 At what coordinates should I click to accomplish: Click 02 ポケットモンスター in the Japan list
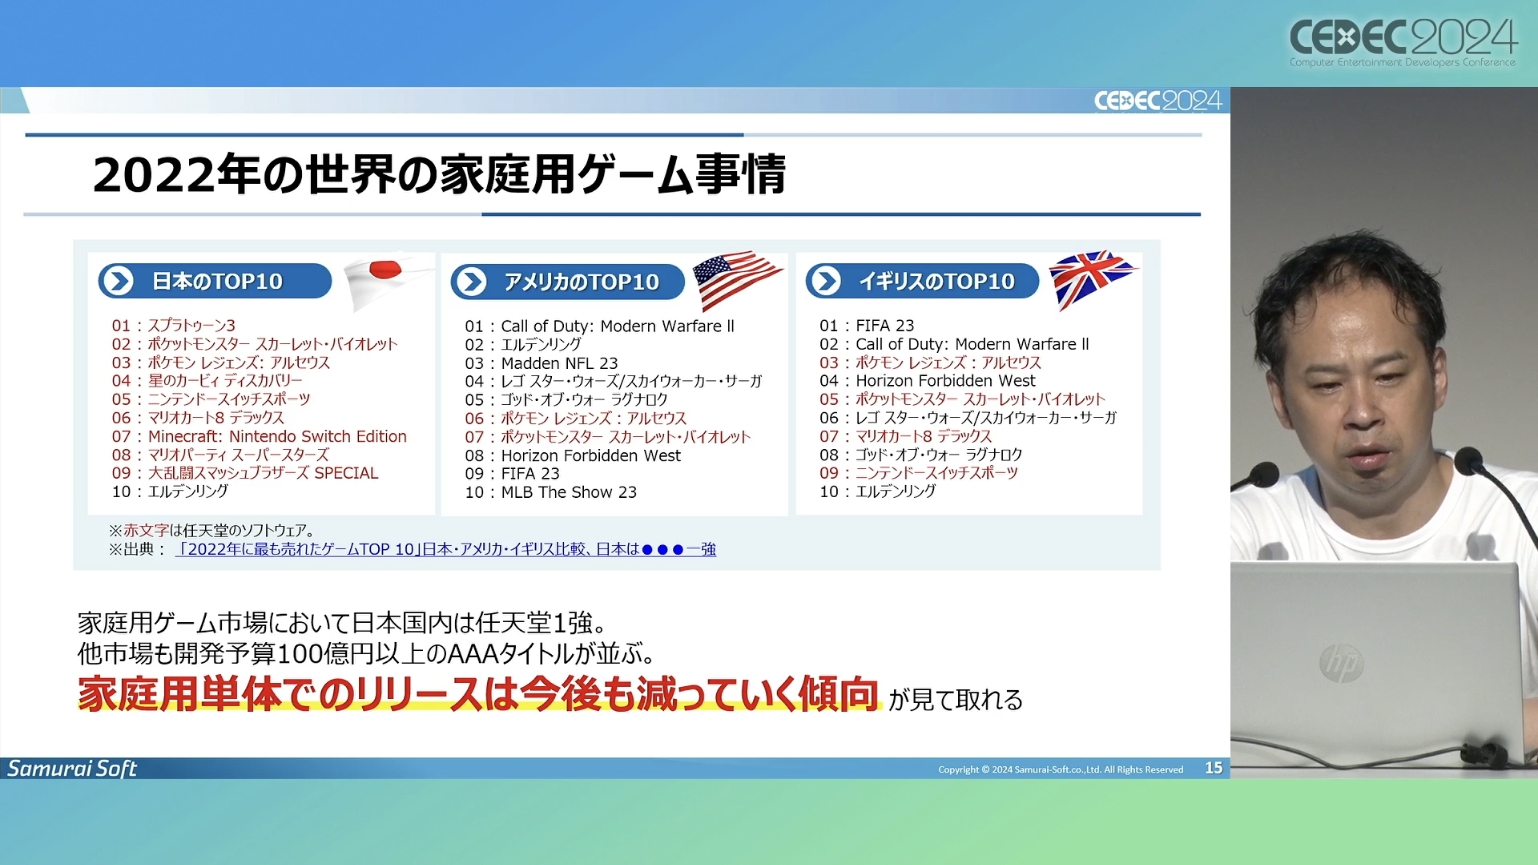coord(254,344)
